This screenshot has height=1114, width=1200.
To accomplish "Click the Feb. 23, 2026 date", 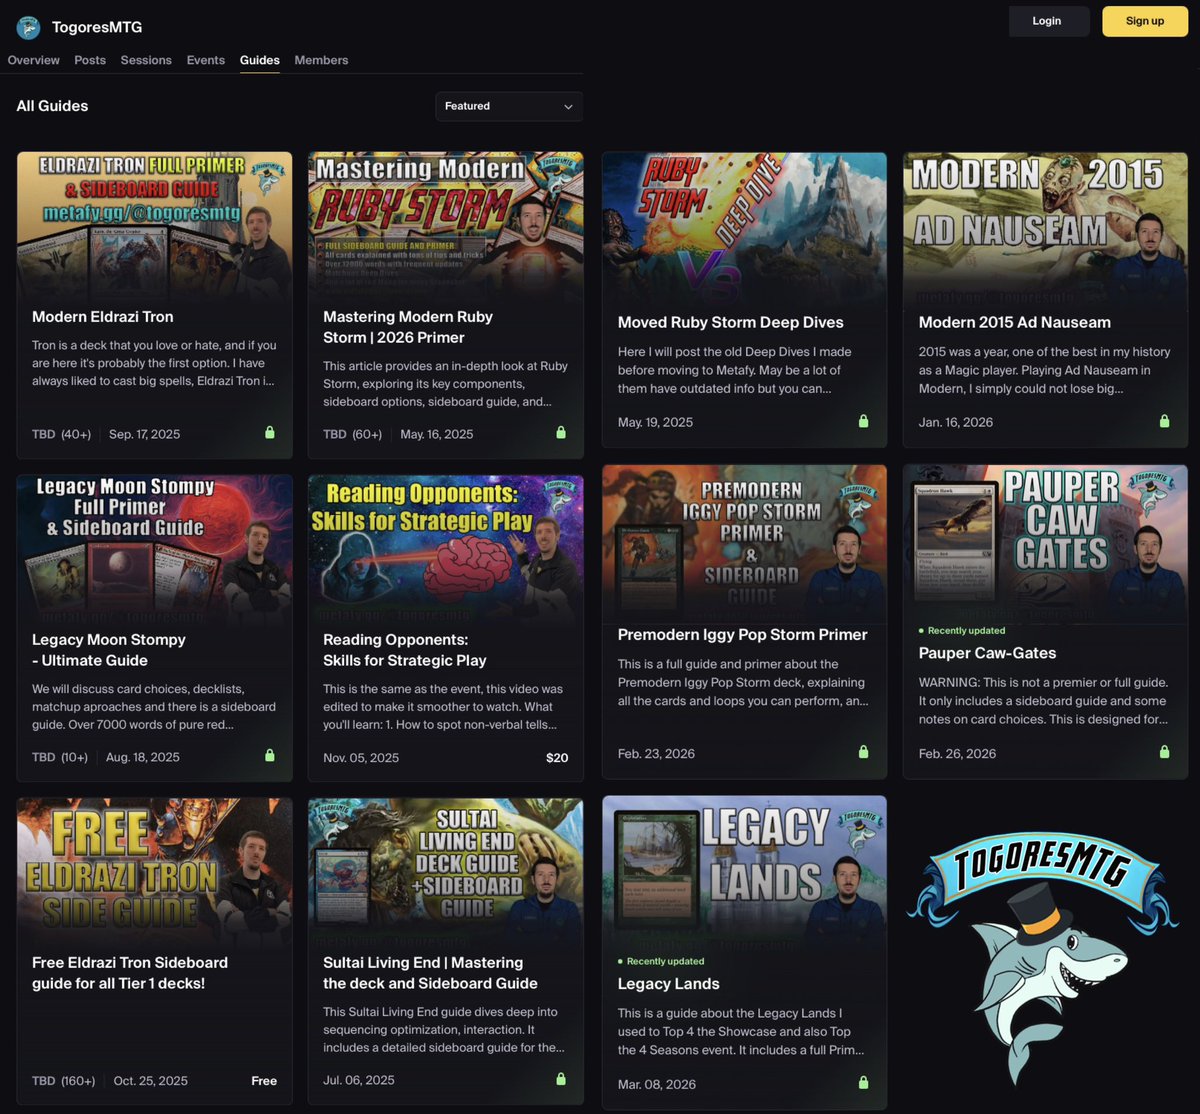I will [x=656, y=753].
